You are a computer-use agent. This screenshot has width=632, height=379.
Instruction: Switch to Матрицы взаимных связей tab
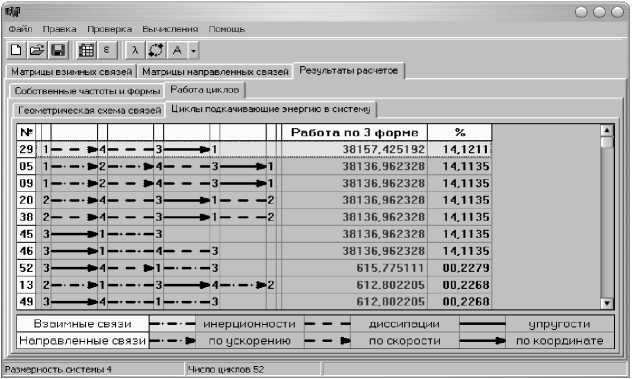[x=71, y=71]
